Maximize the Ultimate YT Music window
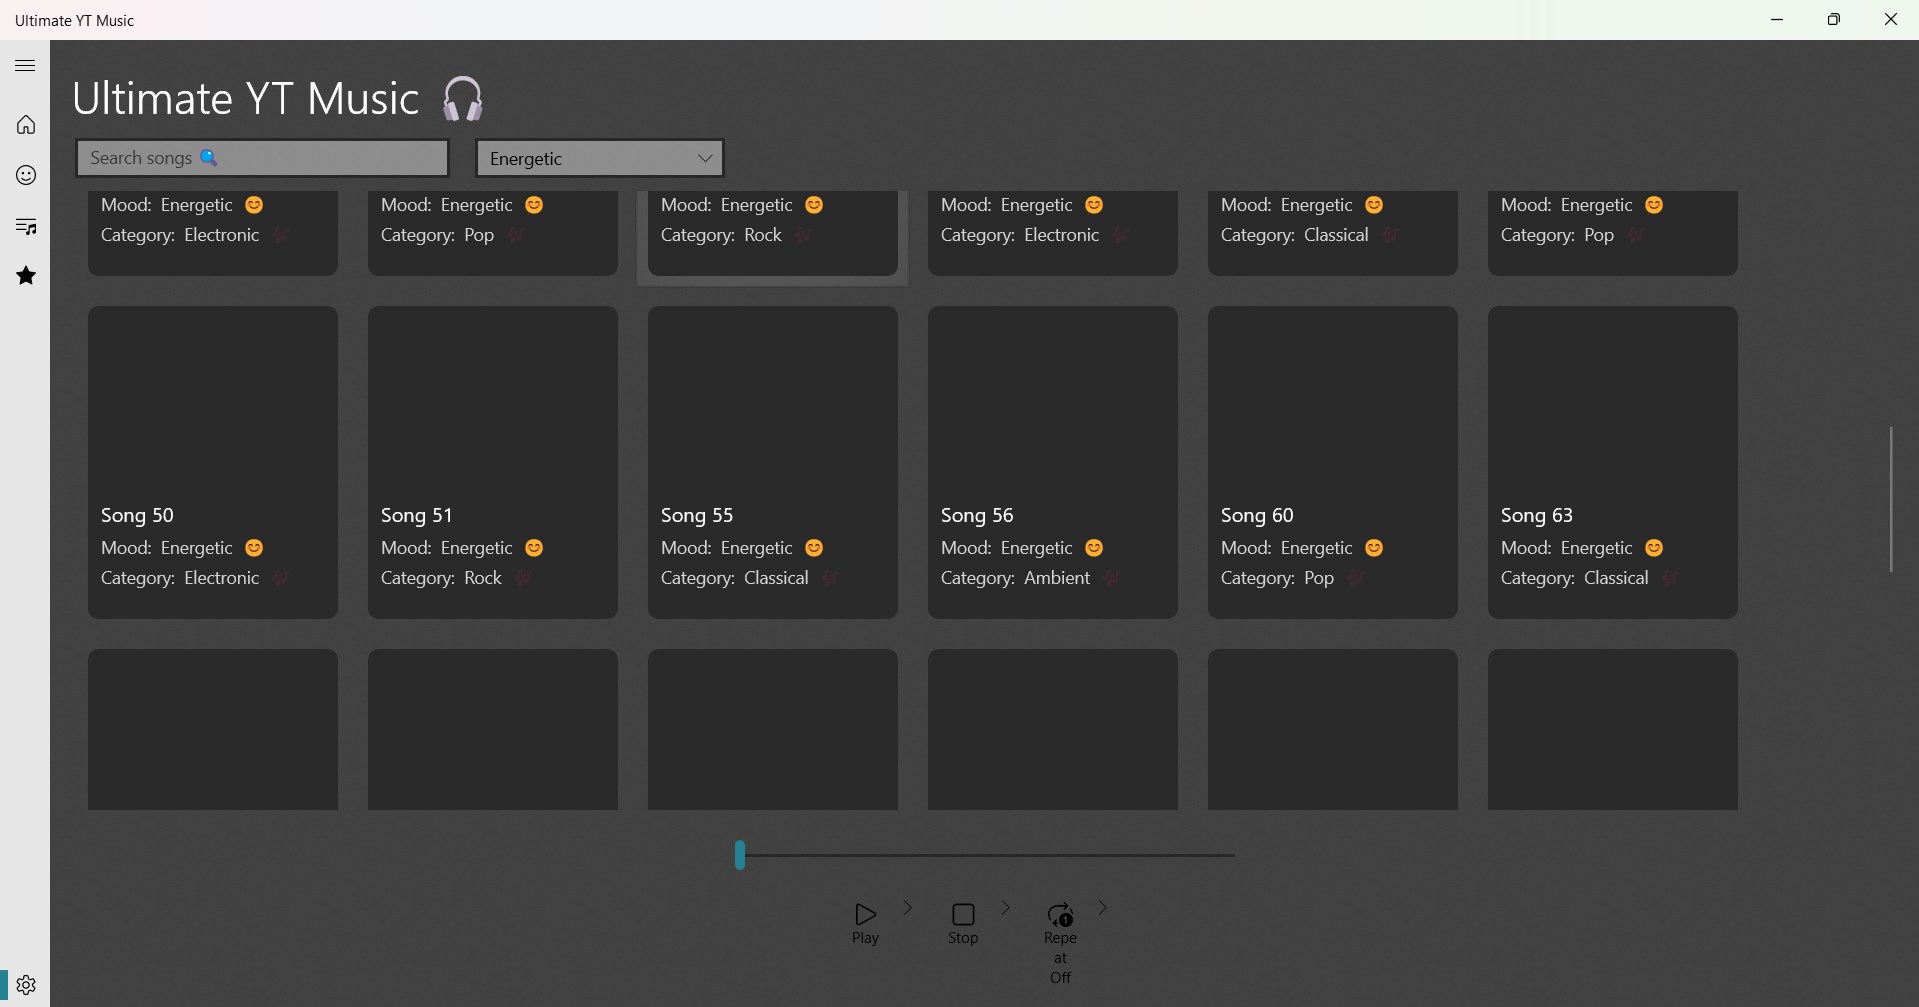This screenshot has height=1007, width=1919. 1834,19
